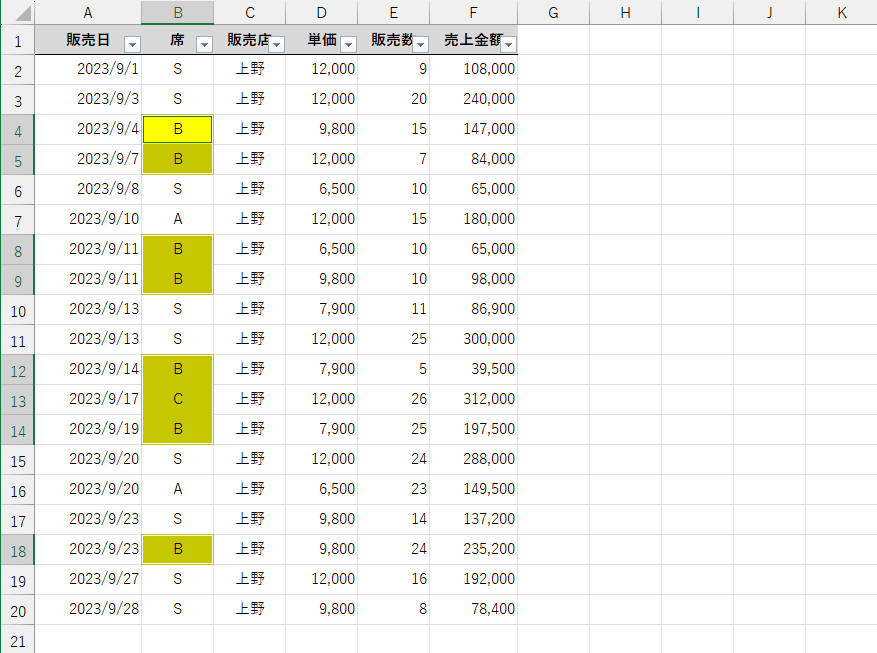Click seat cell A in row 16
The image size is (877, 653).
[x=177, y=489]
